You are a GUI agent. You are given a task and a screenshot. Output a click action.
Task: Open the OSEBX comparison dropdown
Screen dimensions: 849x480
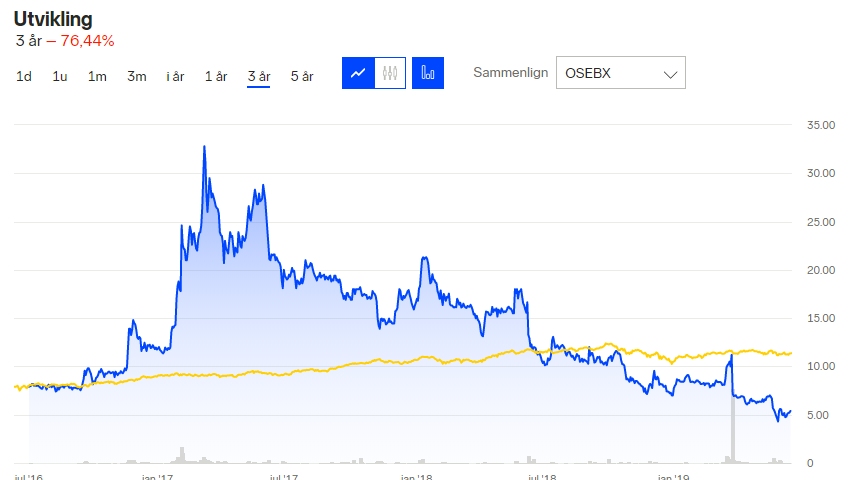click(x=620, y=73)
